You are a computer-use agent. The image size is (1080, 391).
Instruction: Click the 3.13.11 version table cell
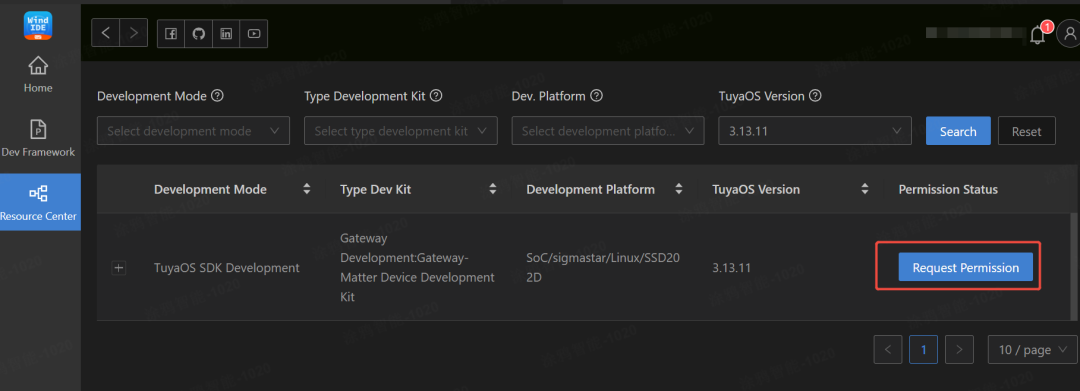coord(731,268)
